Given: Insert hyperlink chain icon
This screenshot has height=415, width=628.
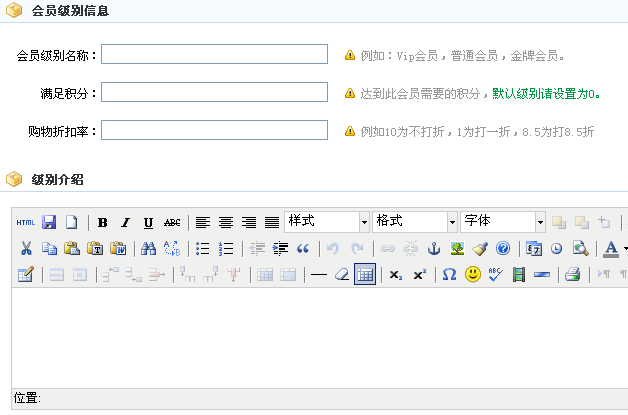Looking at the screenshot, I should tap(387, 248).
